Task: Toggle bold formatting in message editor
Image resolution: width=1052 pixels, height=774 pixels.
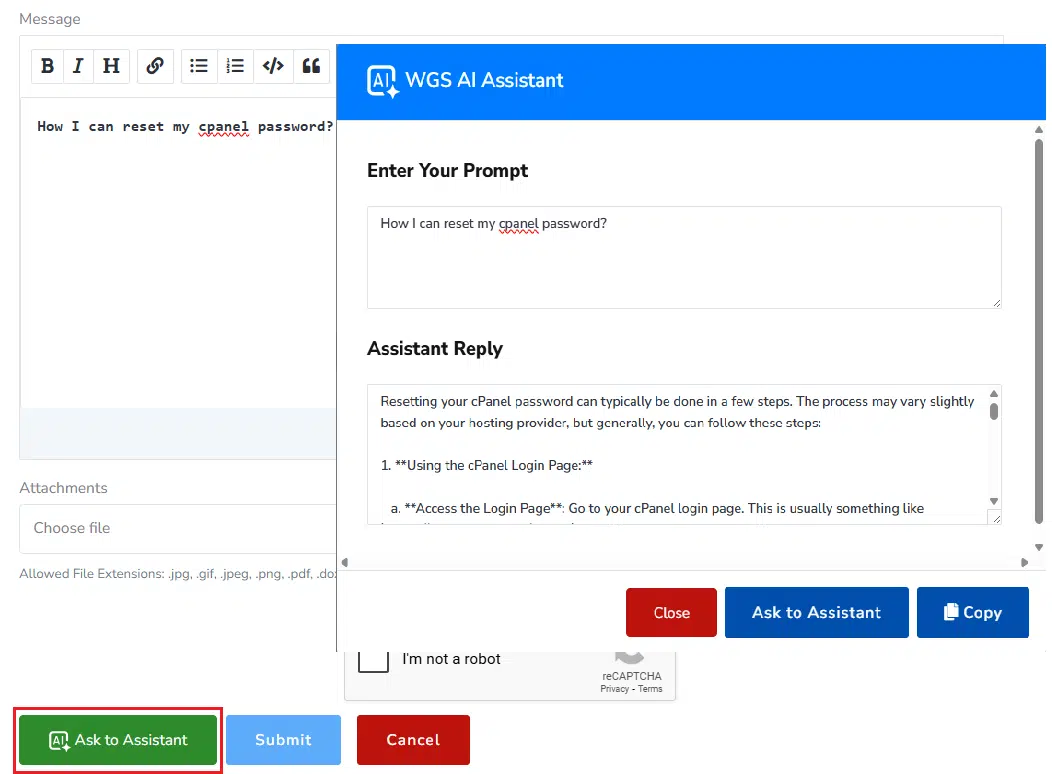Action: pyautogui.click(x=47, y=66)
